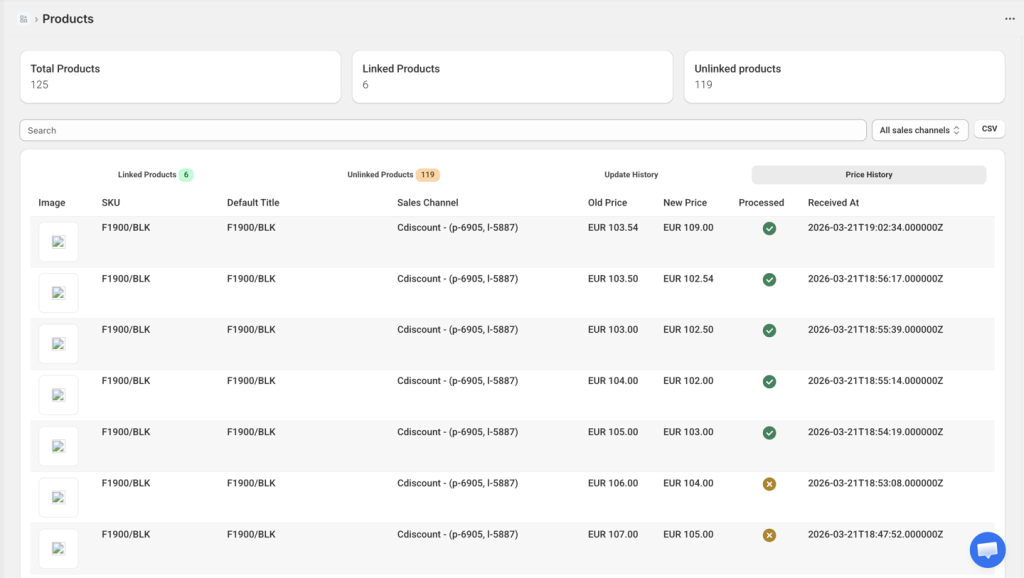Click the New Price column header
The image size is (1024, 578).
tap(684, 203)
